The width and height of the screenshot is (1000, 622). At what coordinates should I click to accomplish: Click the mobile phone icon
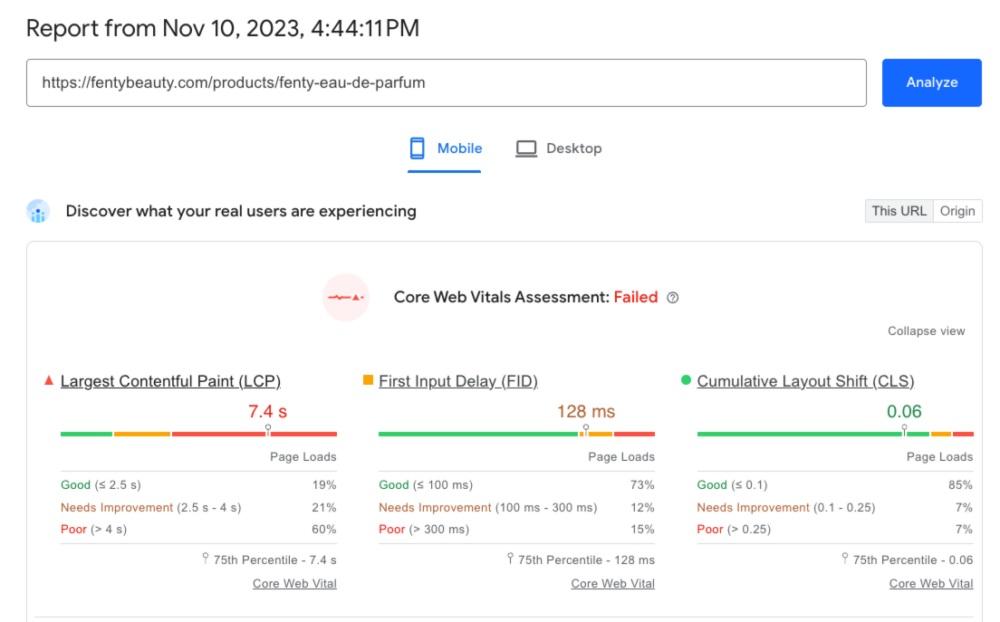(x=417, y=148)
